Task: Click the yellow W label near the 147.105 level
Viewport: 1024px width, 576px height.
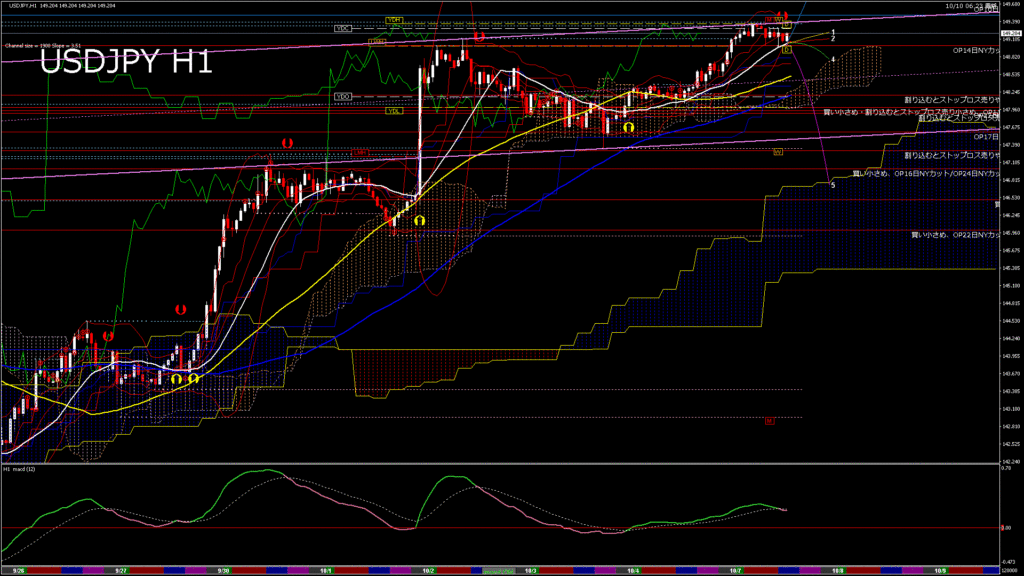Action: [x=778, y=152]
